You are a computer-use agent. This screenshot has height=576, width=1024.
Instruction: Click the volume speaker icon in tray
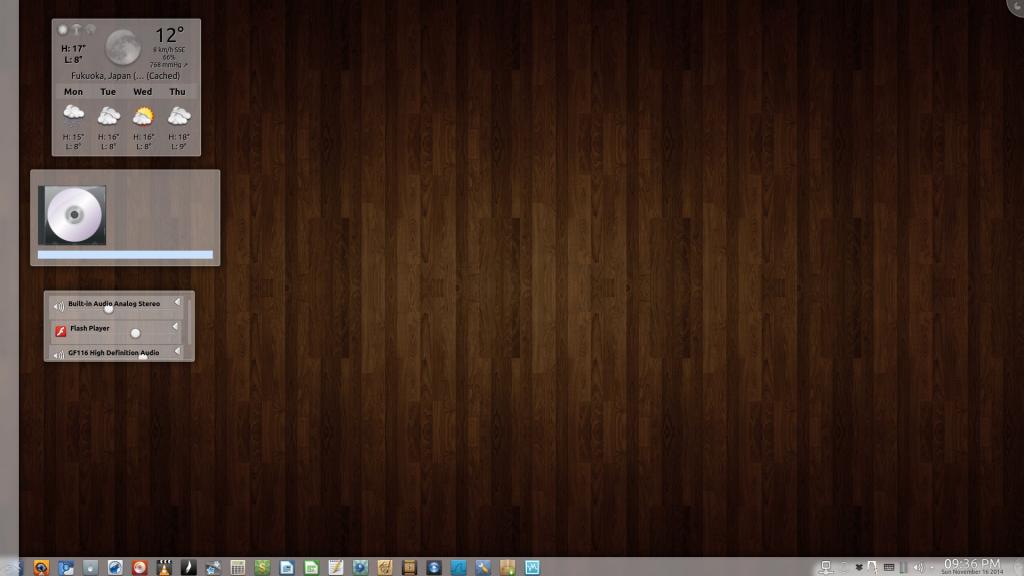pyautogui.click(x=918, y=567)
